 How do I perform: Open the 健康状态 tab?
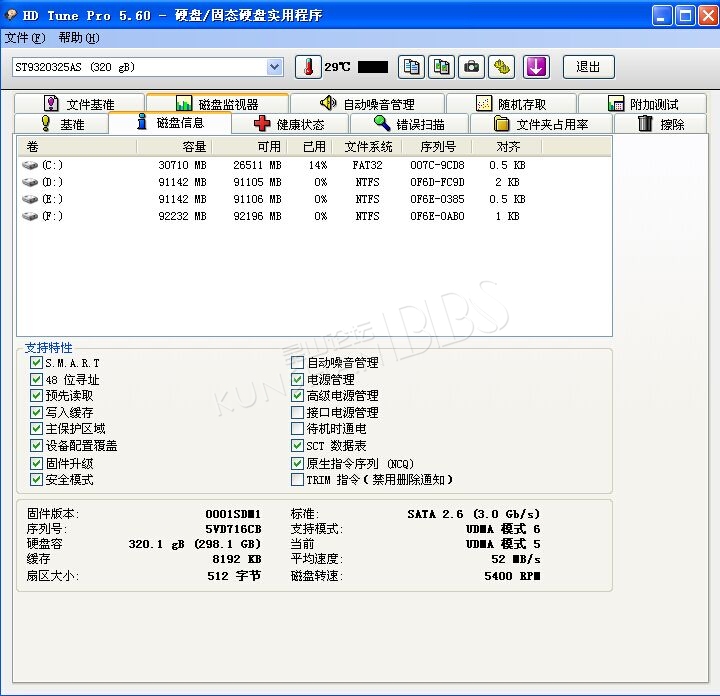click(289, 124)
